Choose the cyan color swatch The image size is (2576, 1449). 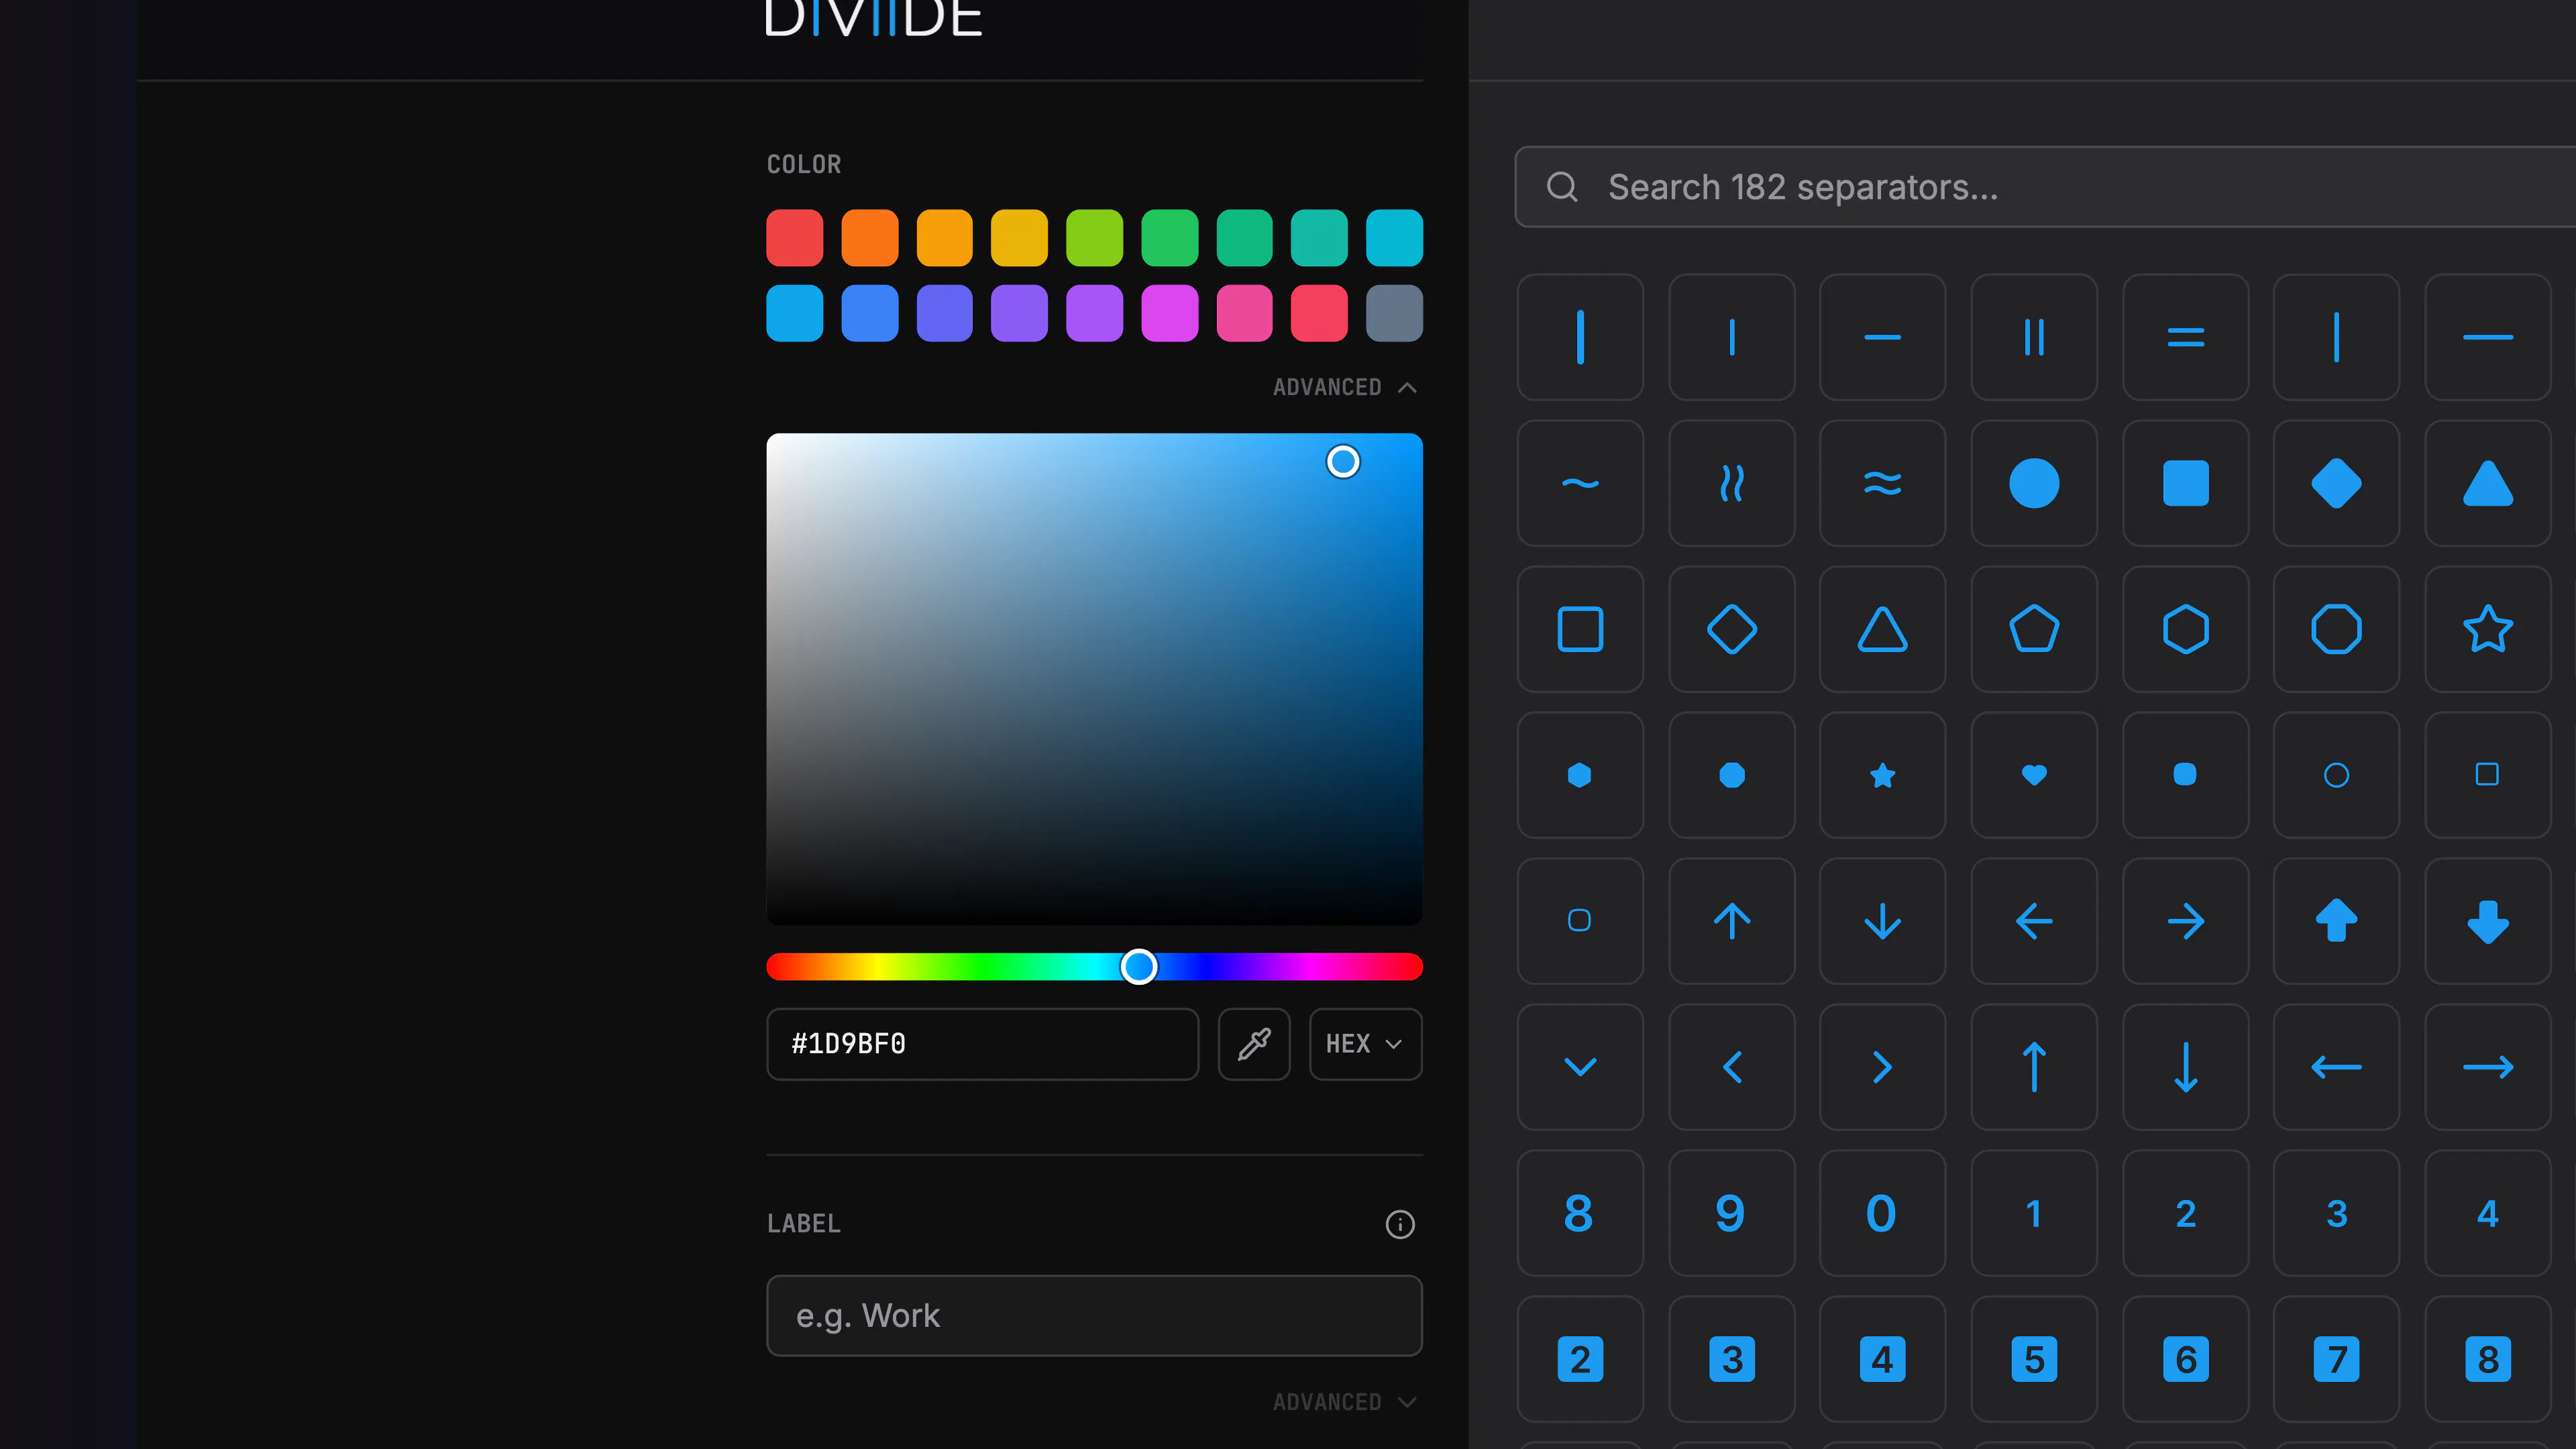pos(1394,238)
